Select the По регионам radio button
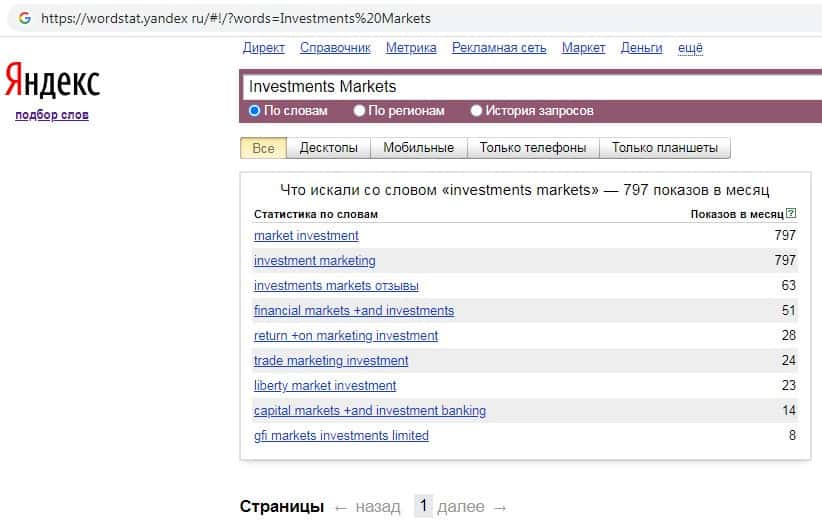The image size is (822, 525). point(359,111)
